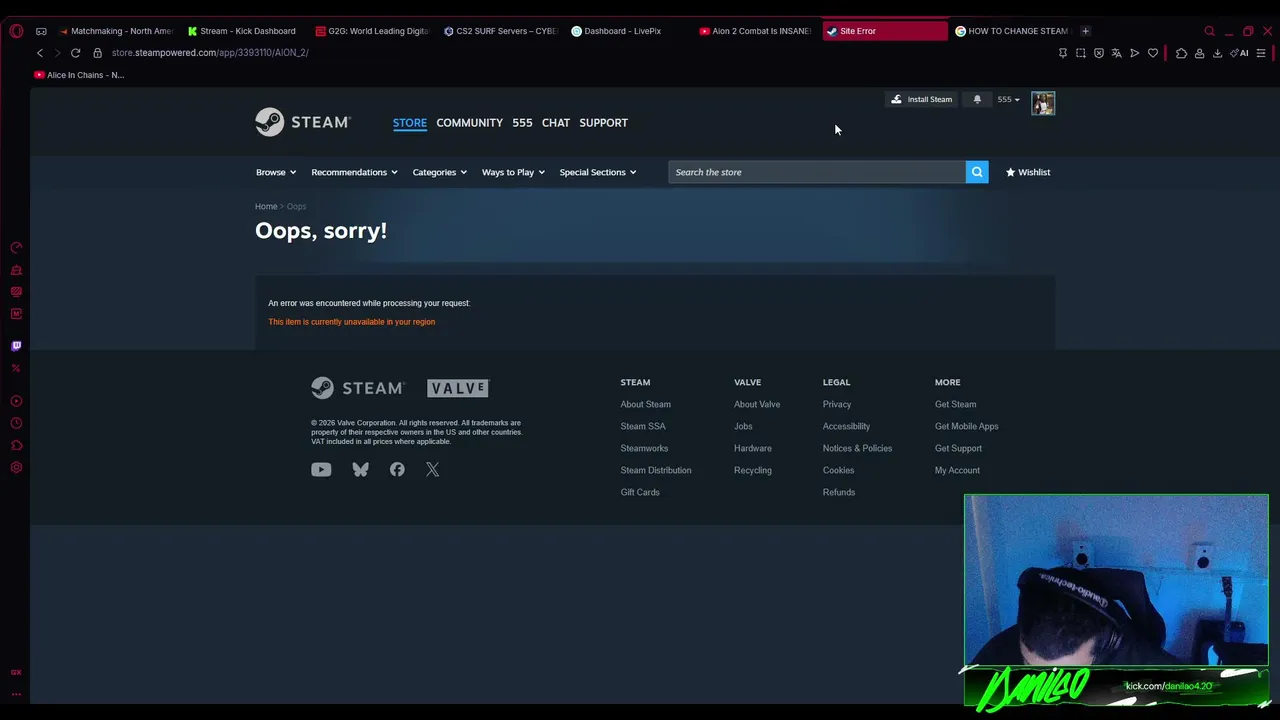This screenshot has width=1280, height=720.
Task: Open Steam's Facebook social icon
Action: coord(397,469)
